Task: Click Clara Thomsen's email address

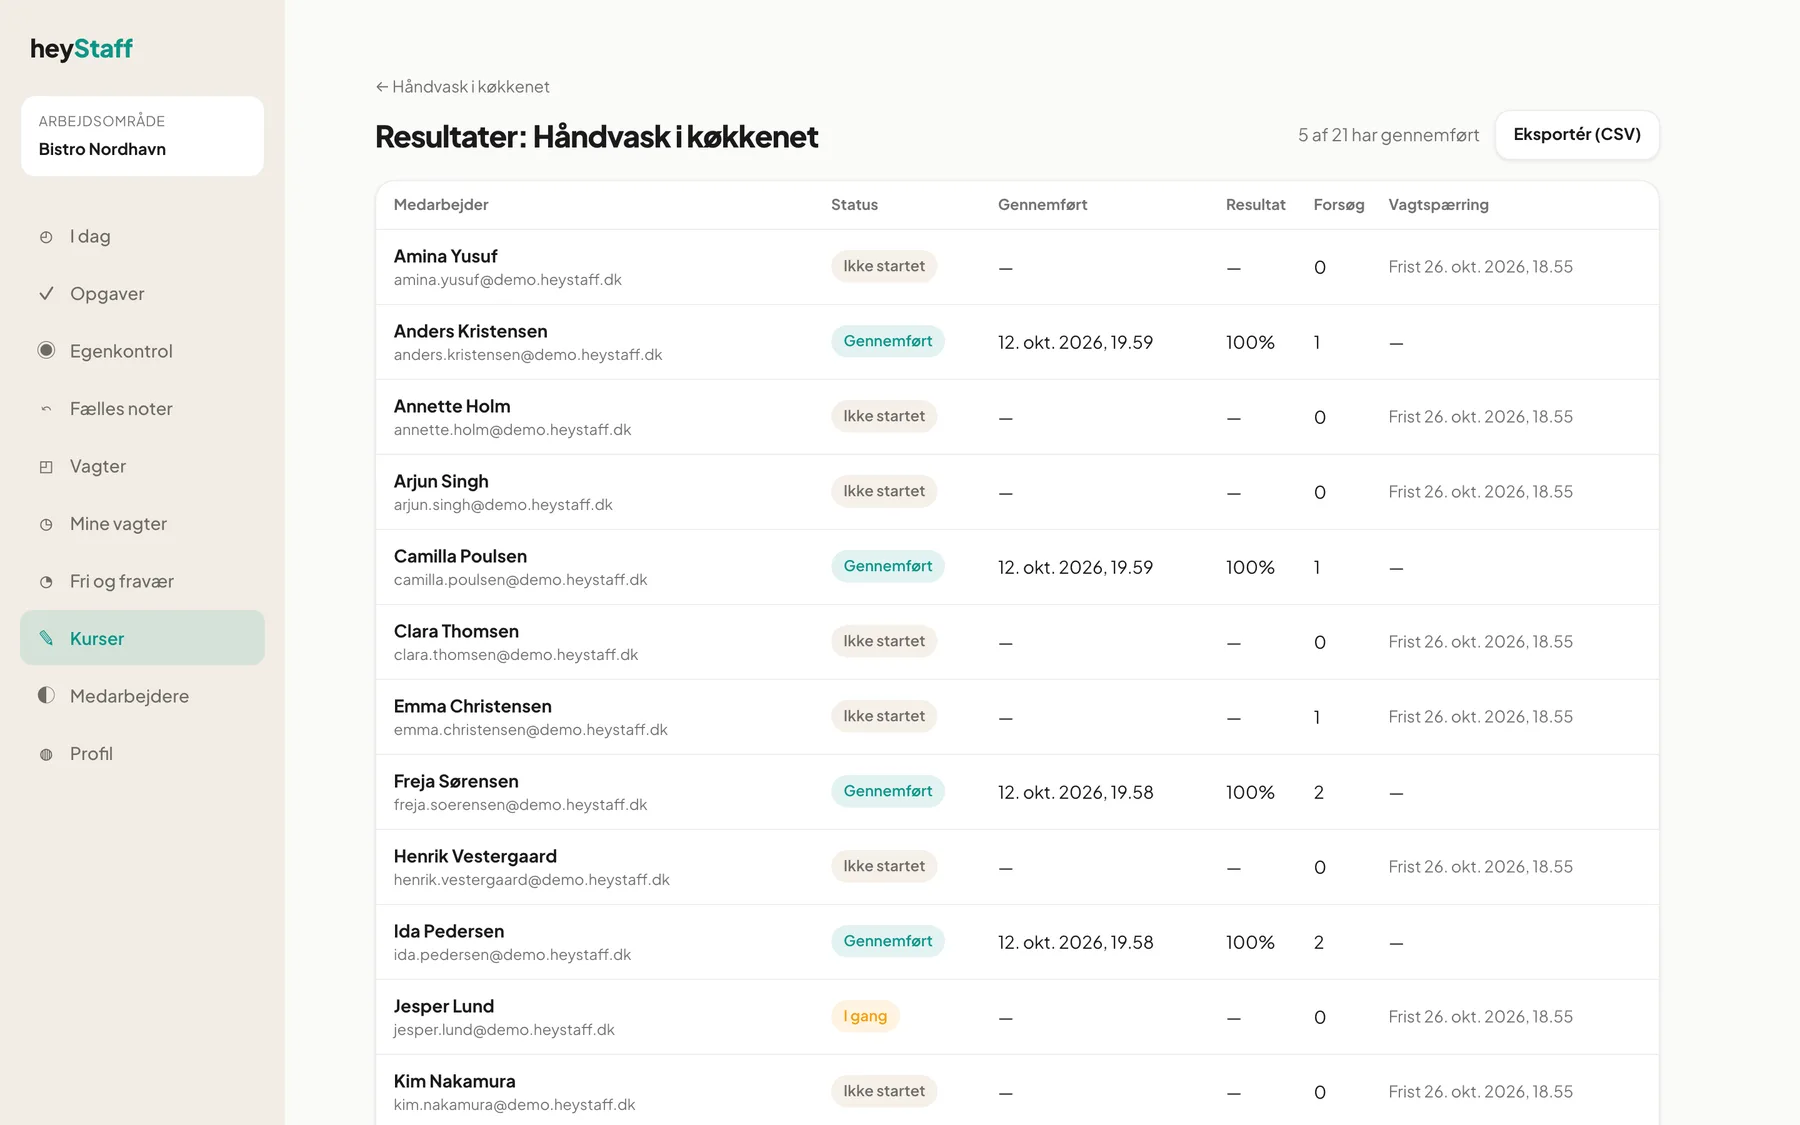Action: coord(516,655)
